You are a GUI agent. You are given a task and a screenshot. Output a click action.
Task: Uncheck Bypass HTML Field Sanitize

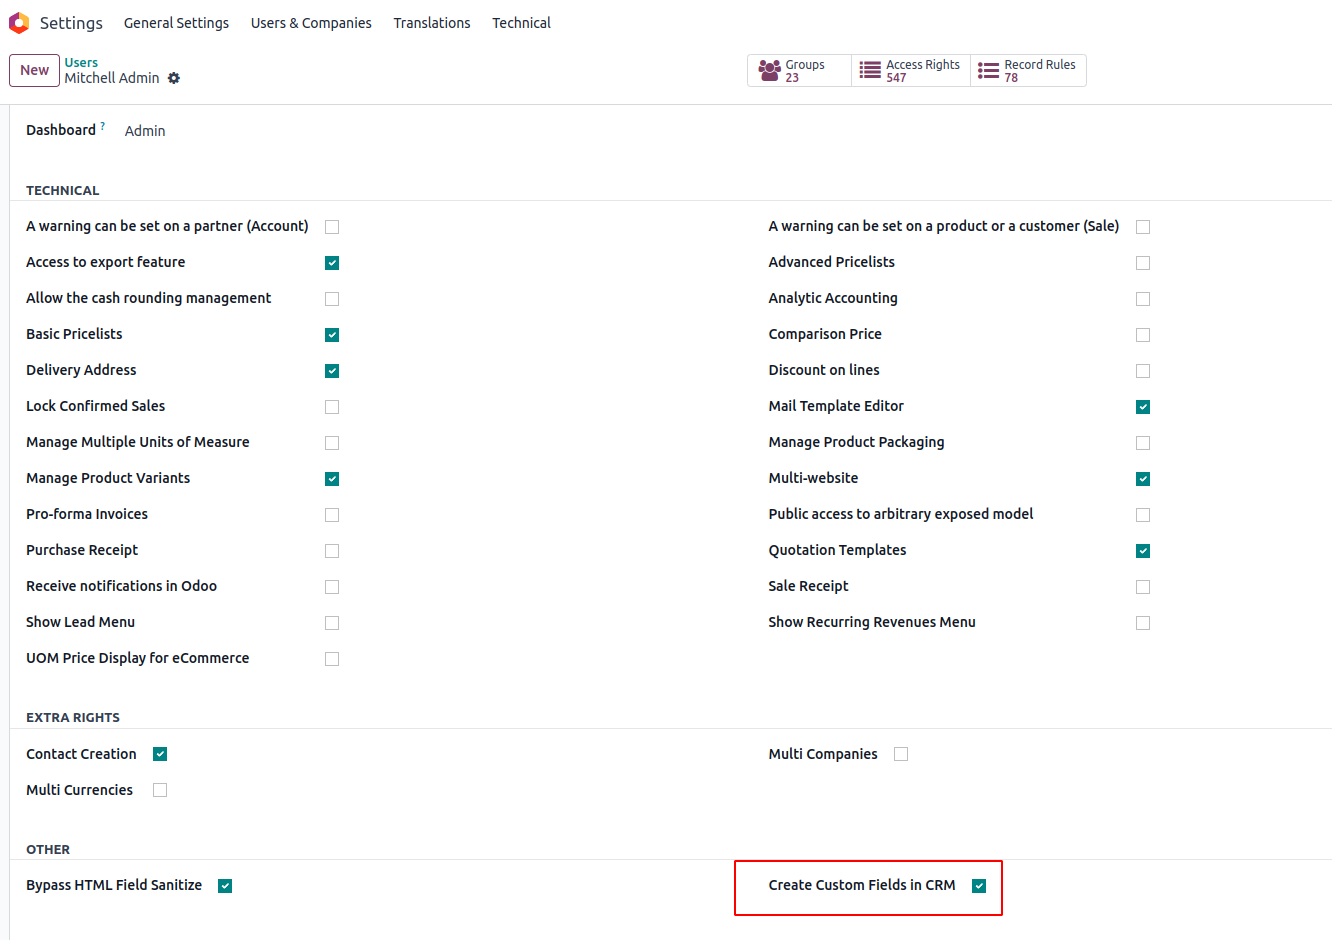225,886
